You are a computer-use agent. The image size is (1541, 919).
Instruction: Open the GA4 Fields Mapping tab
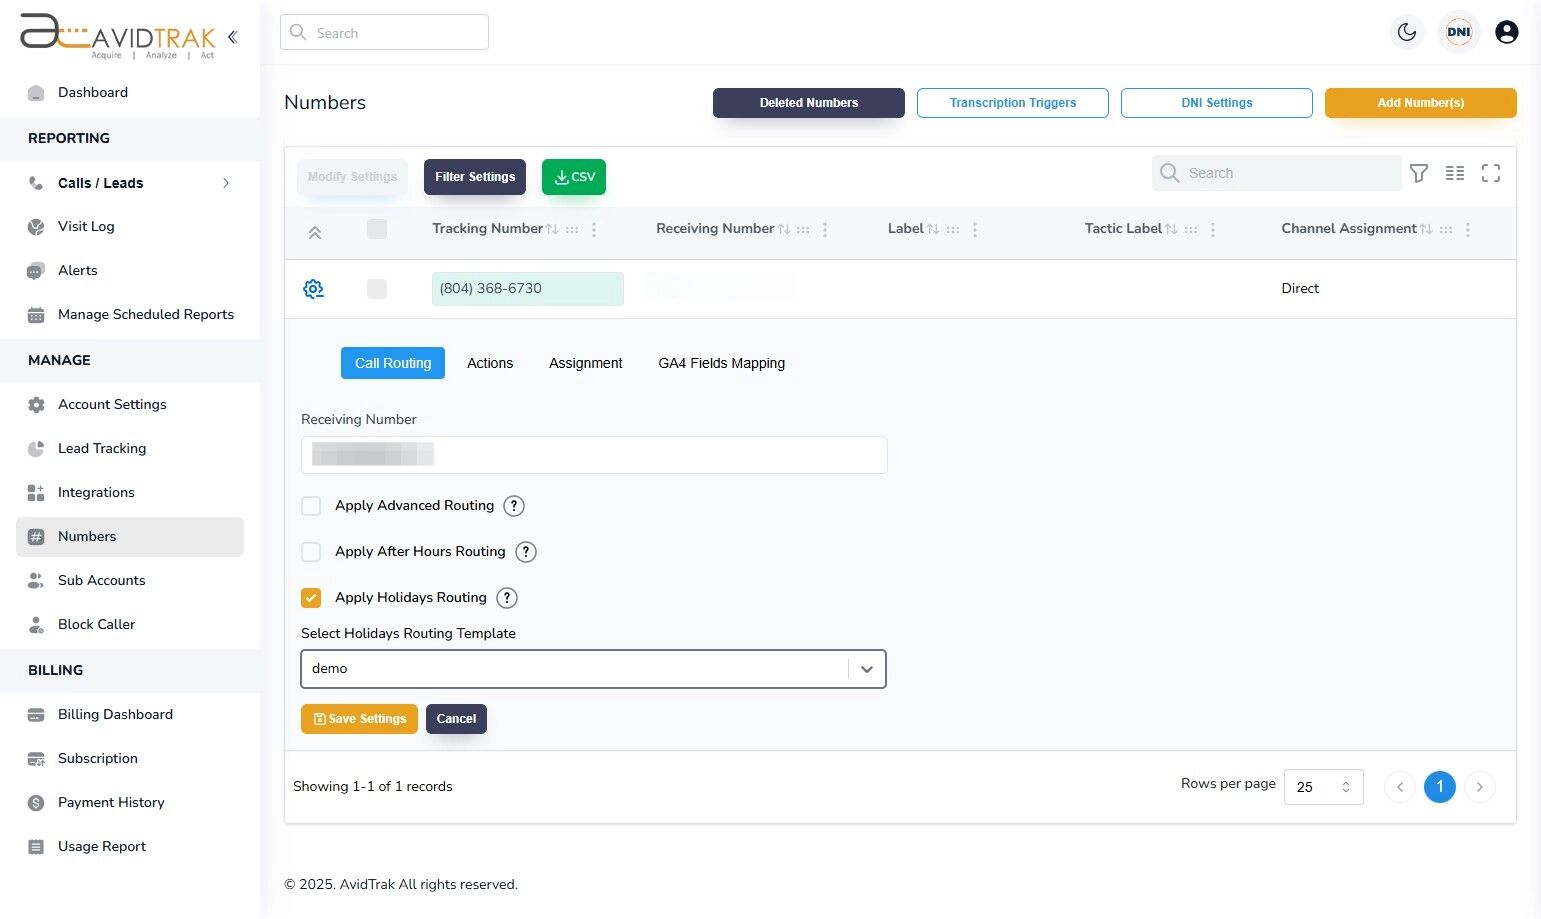(721, 363)
